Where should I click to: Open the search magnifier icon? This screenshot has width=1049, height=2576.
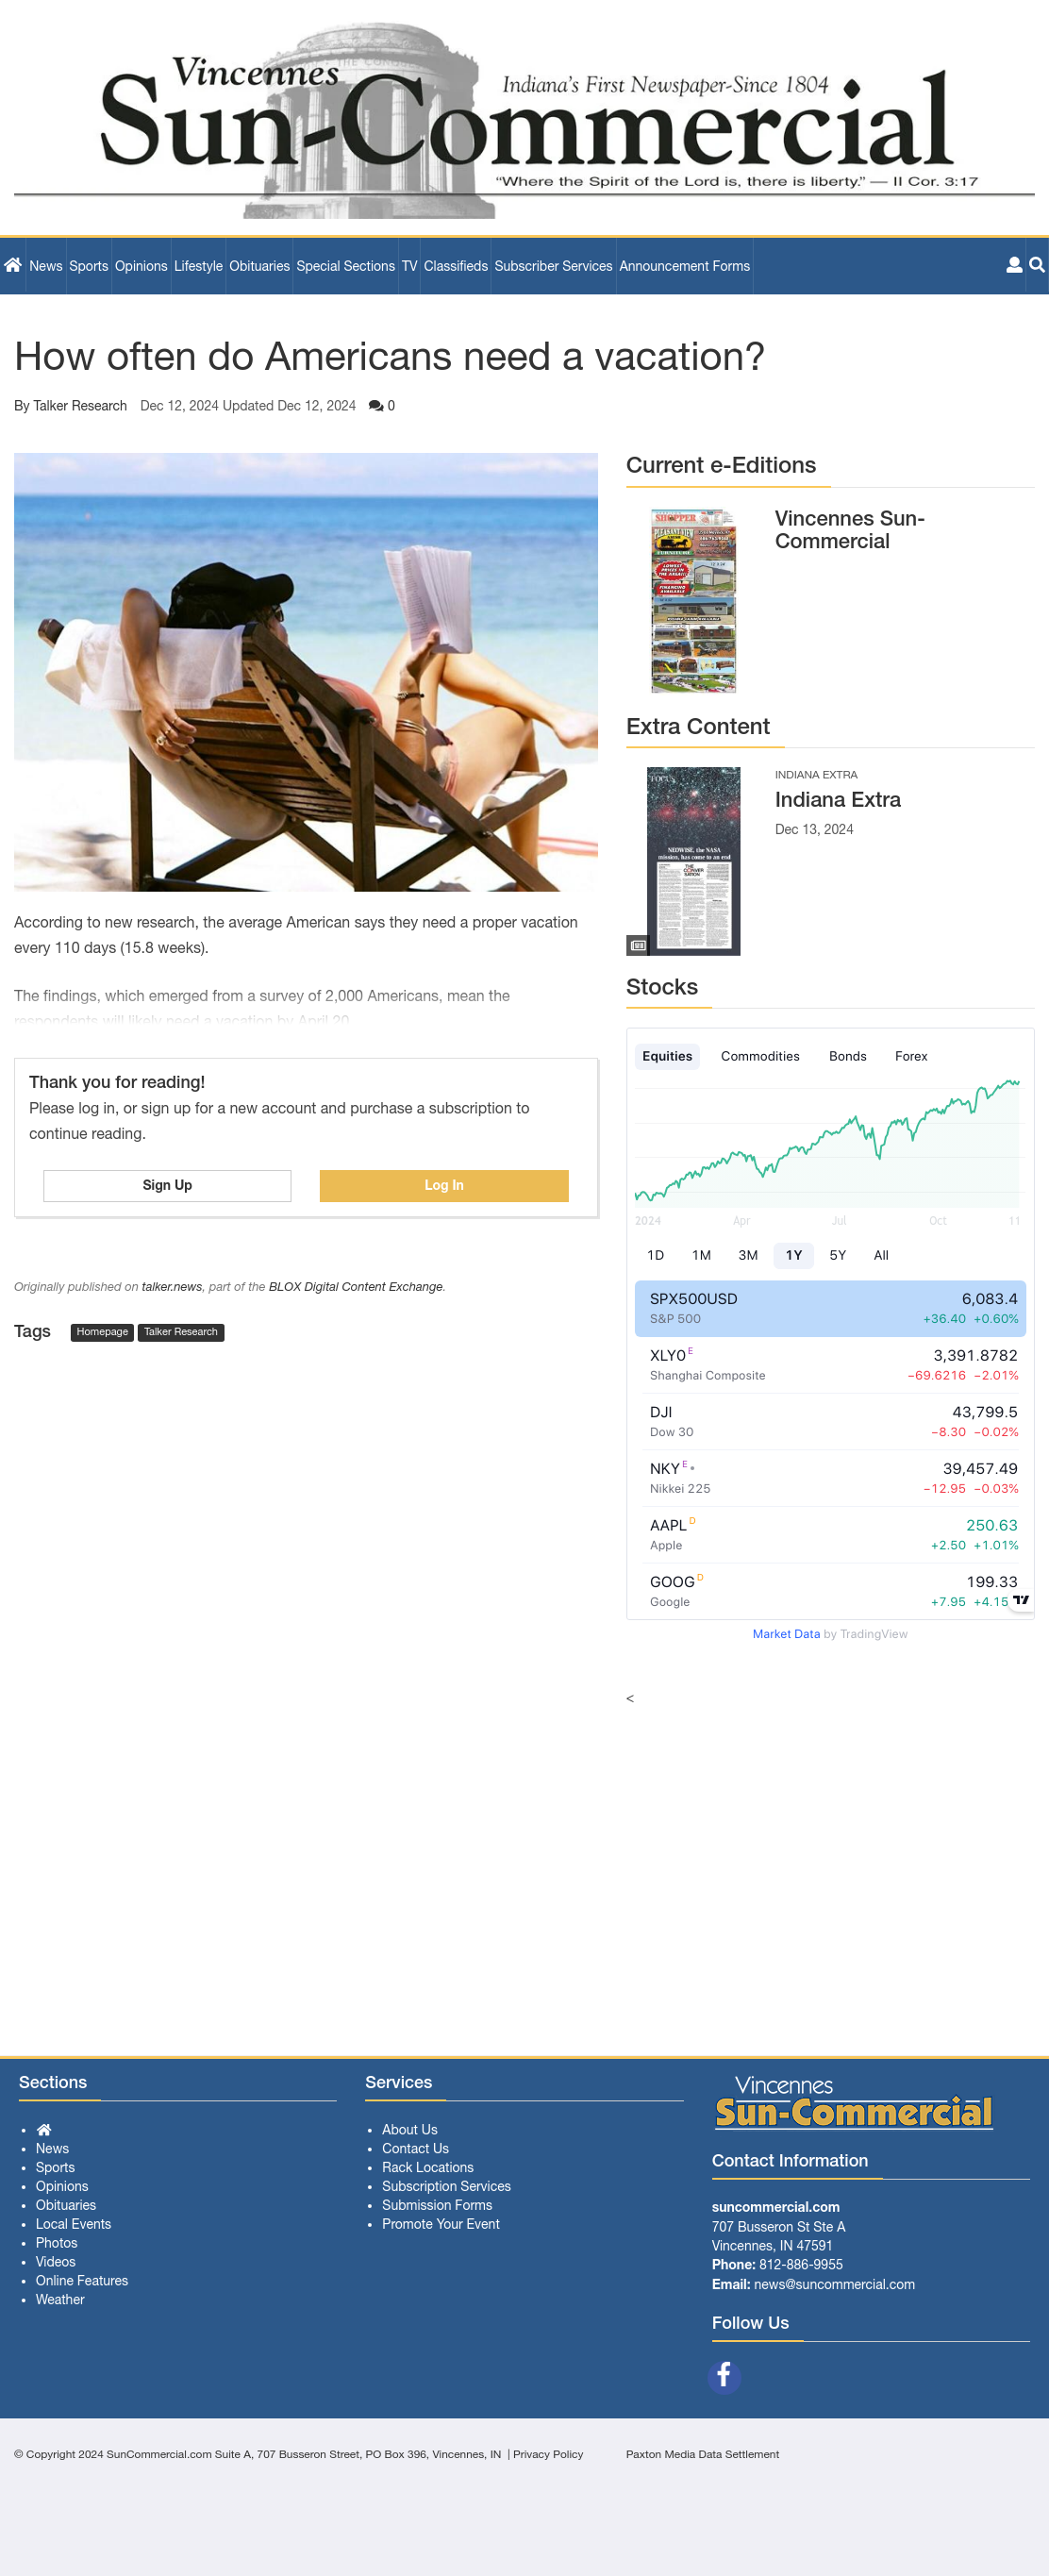click(1037, 265)
